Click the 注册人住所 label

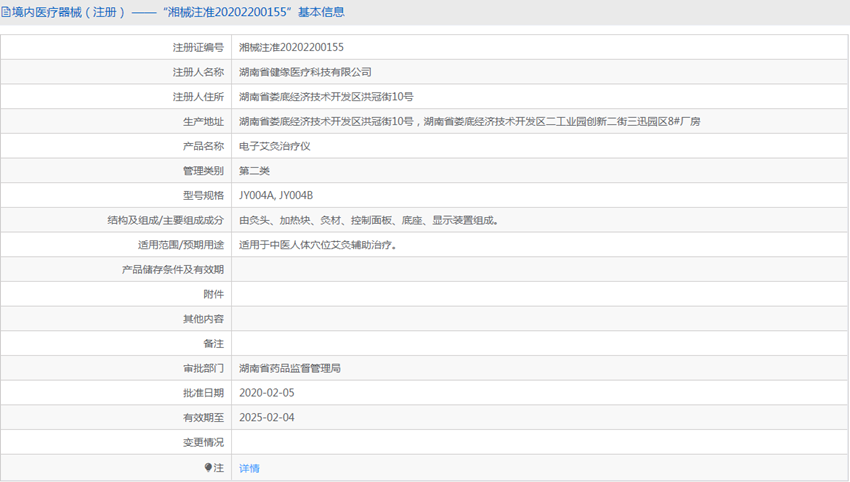(x=198, y=97)
